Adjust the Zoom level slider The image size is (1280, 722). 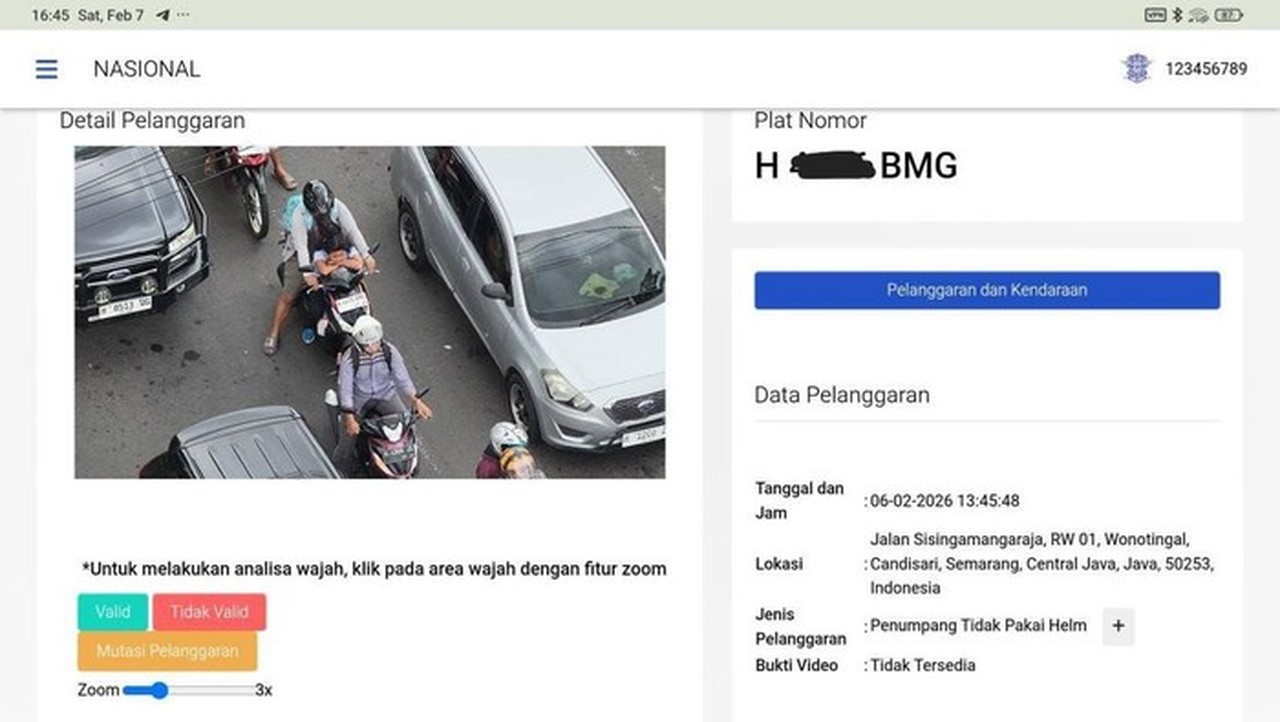coord(160,689)
